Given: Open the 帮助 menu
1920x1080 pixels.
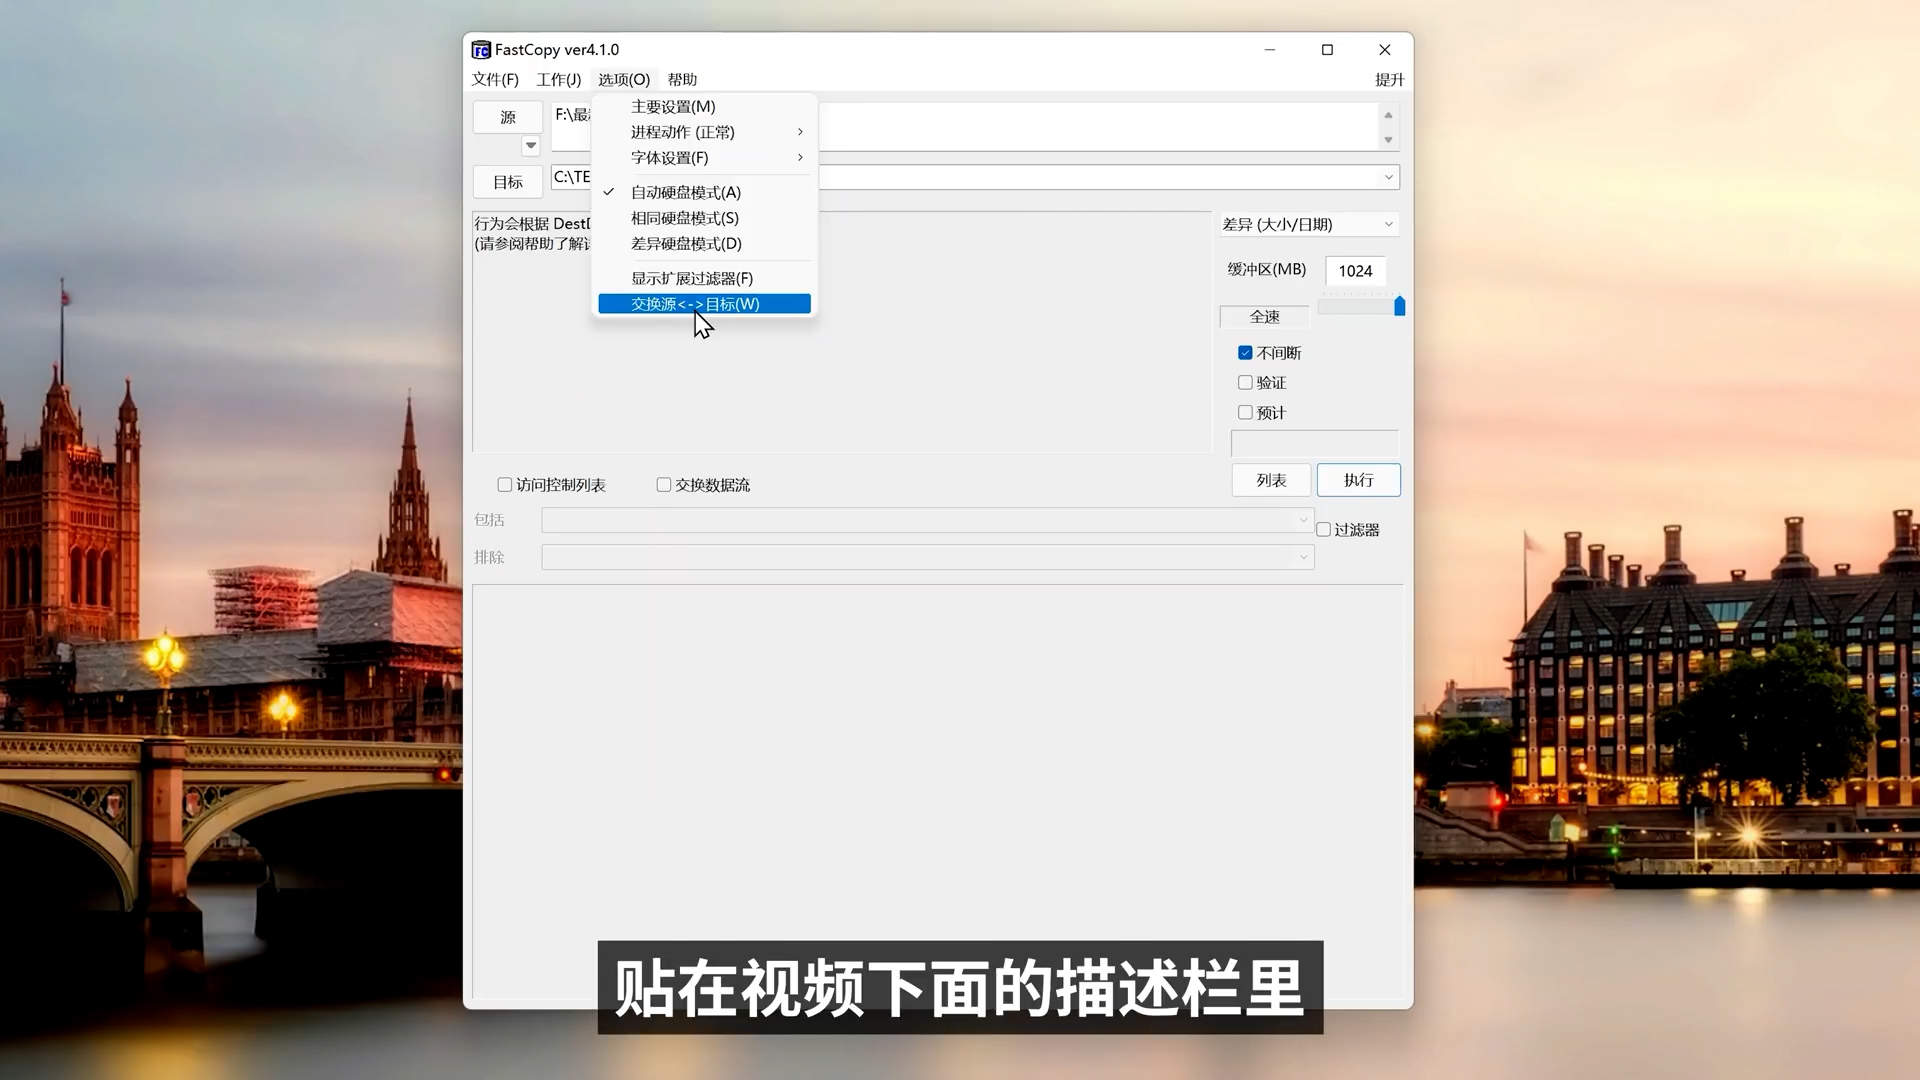Looking at the screenshot, I should point(682,79).
